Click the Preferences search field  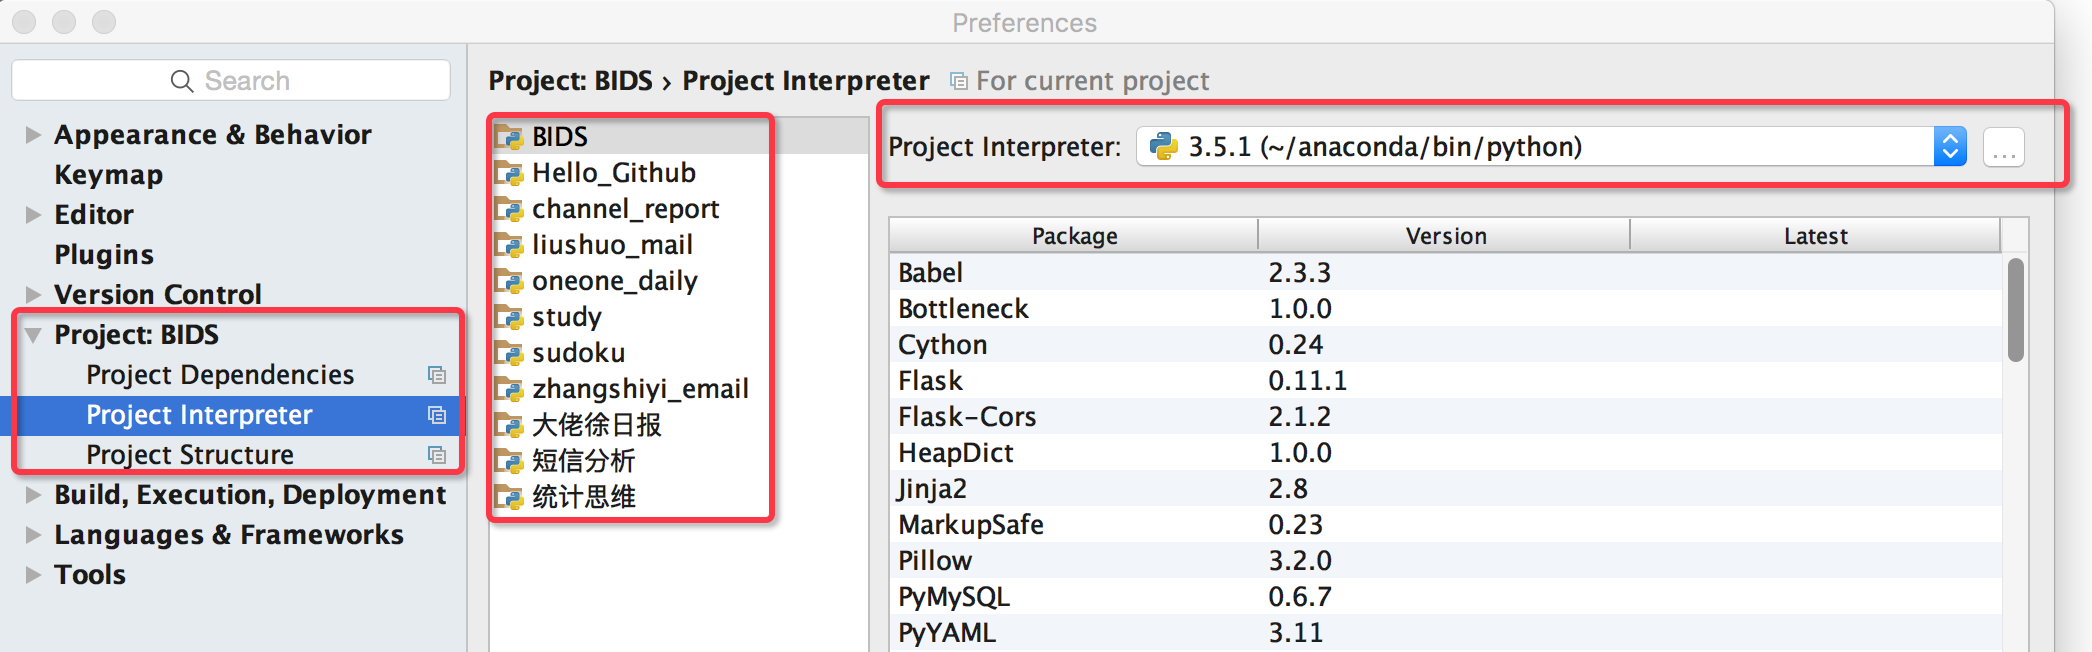click(231, 80)
